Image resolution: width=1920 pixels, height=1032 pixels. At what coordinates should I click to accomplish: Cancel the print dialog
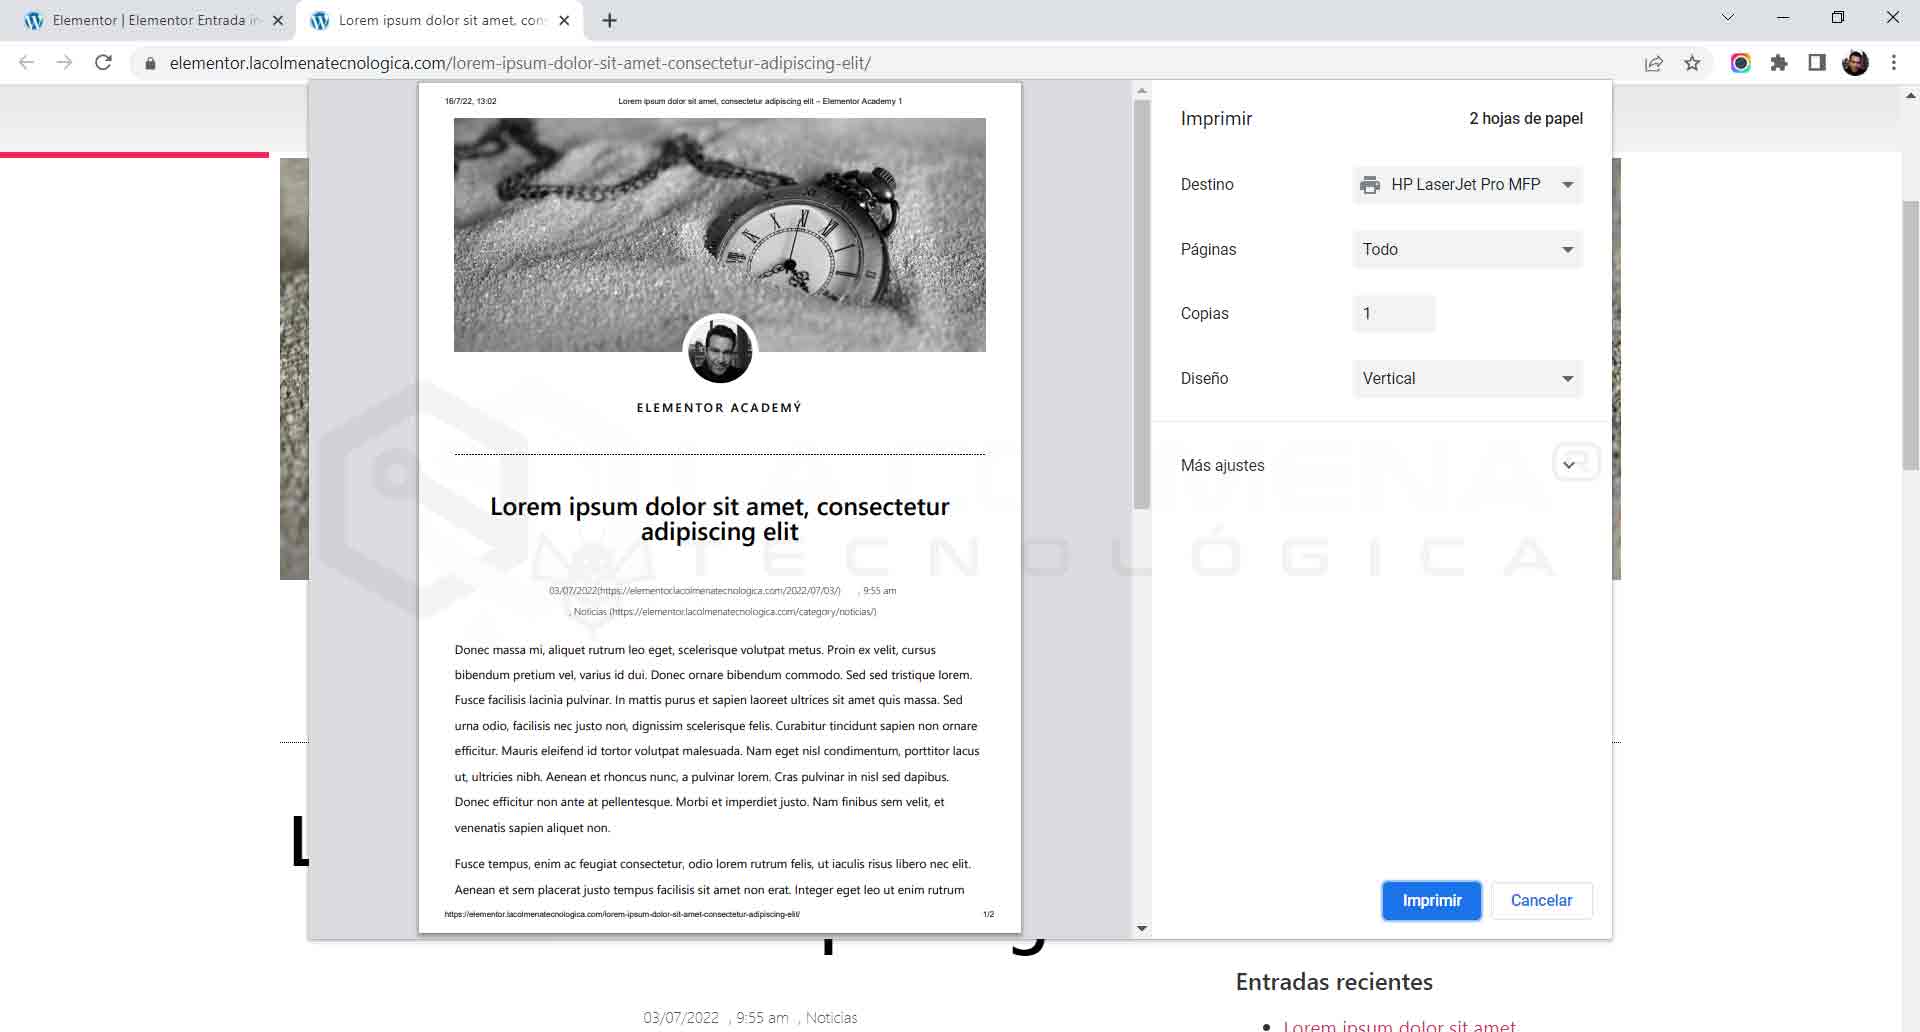click(x=1541, y=900)
